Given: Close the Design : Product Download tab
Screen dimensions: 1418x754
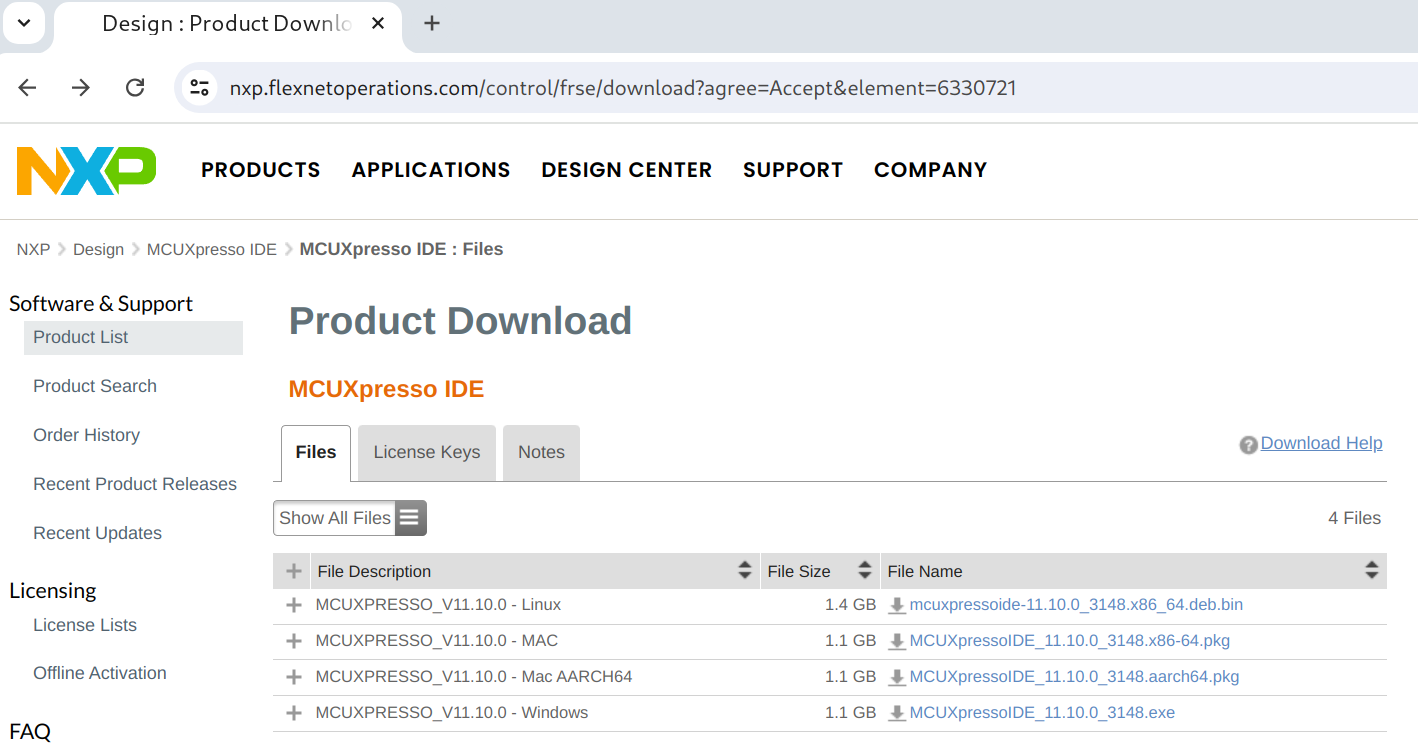Looking at the screenshot, I should [378, 23].
